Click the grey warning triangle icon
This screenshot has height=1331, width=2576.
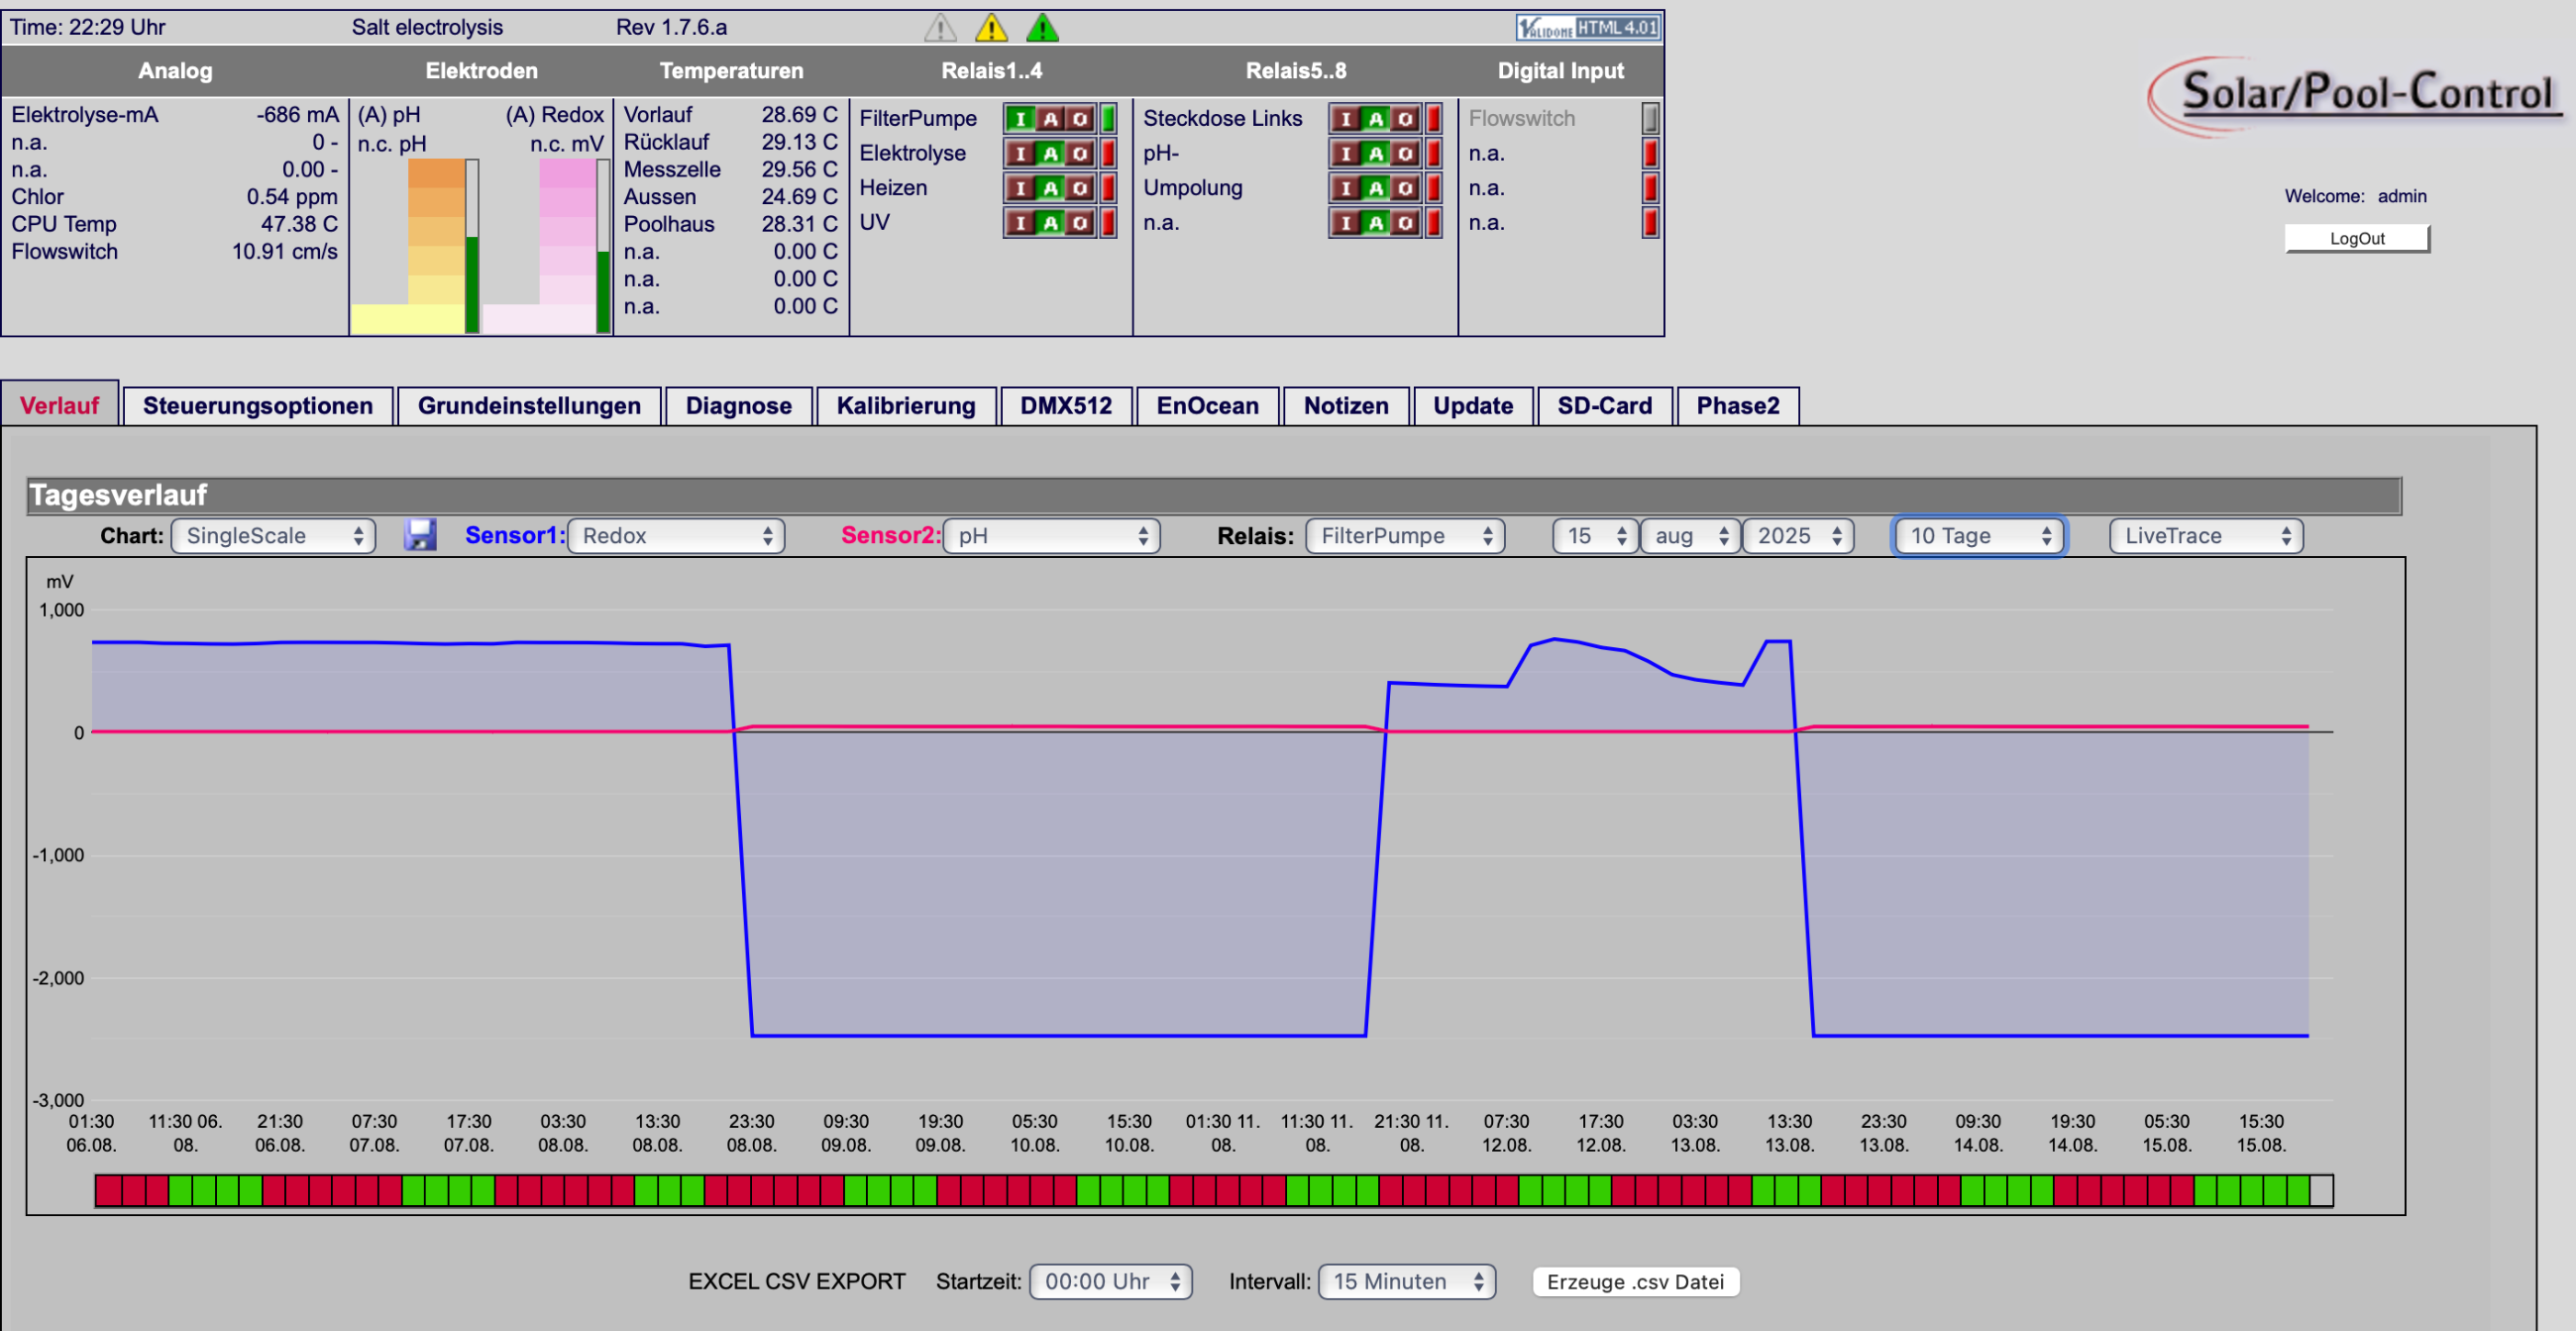click(x=940, y=28)
